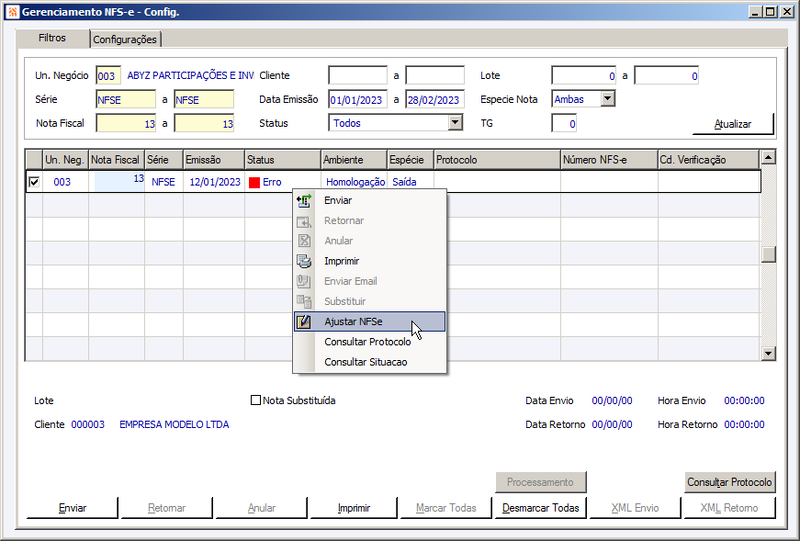The width and height of the screenshot is (800, 541).
Task: Click the grid scroll down arrow
Action: [768, 353]
